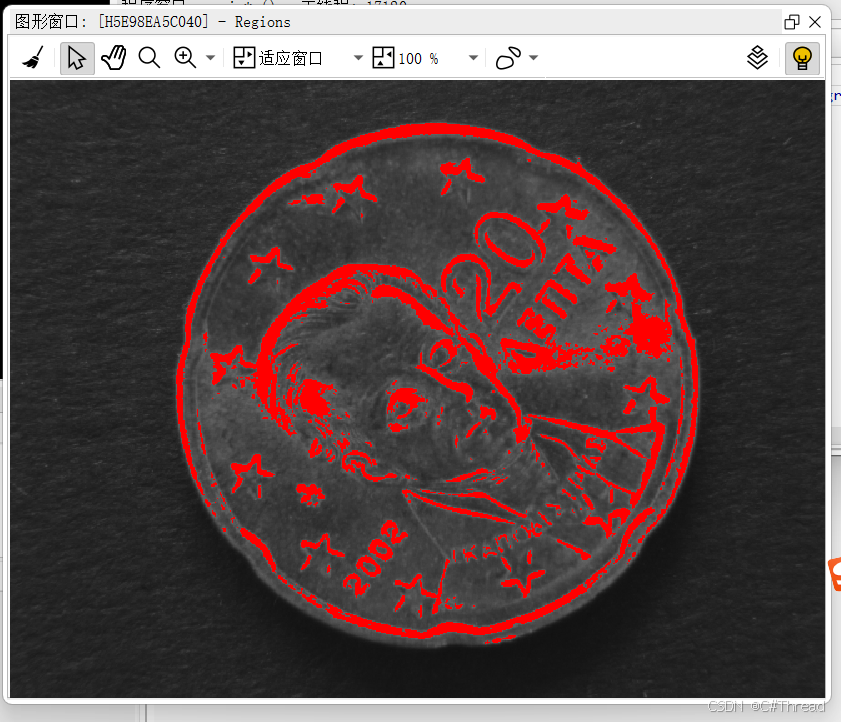This screenshot has width=841, height=722.
Task: Click the 100 % image size icon
Action: click(x=383, y=58)
